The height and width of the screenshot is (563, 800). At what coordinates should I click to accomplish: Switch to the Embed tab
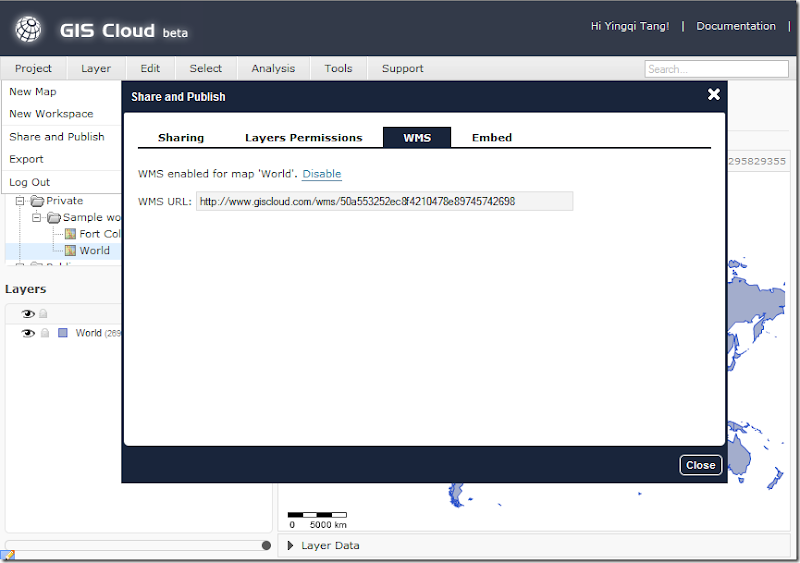pyautogui.click(x=492, y=137)
